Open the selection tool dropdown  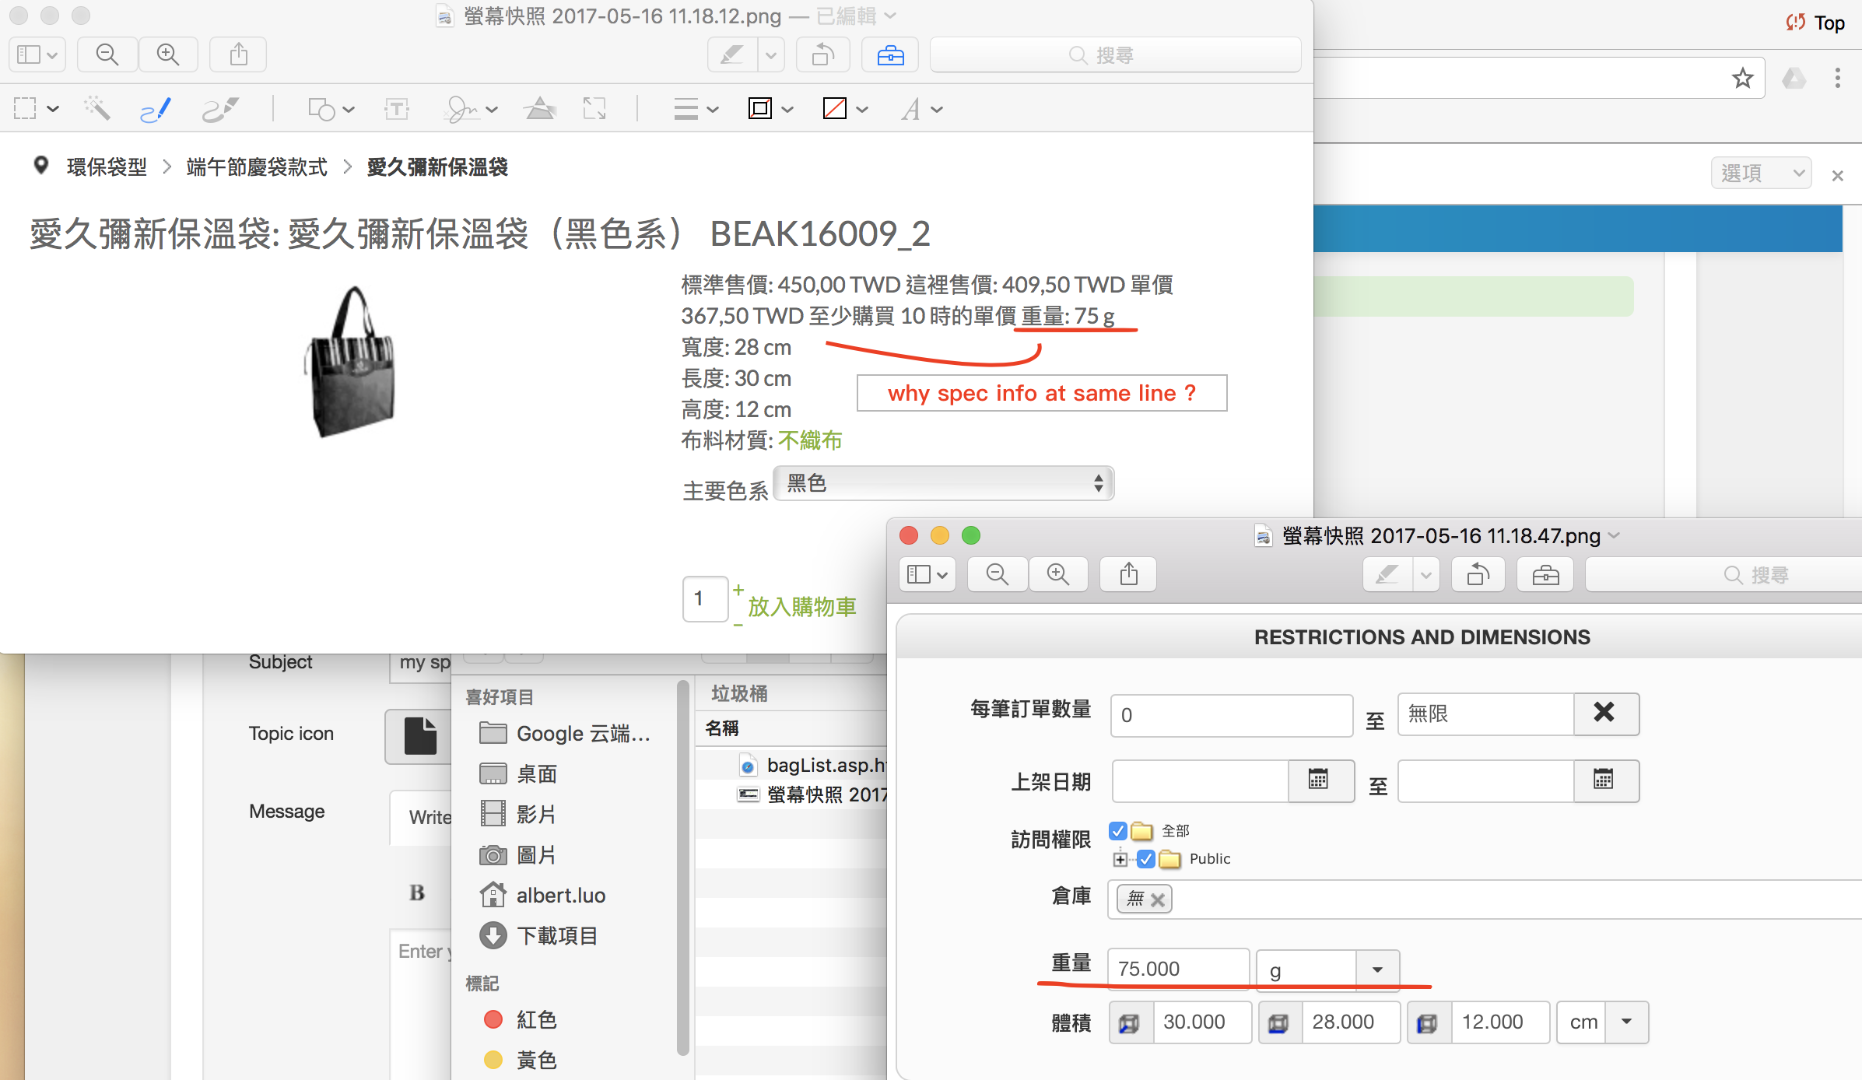(38, 108)
